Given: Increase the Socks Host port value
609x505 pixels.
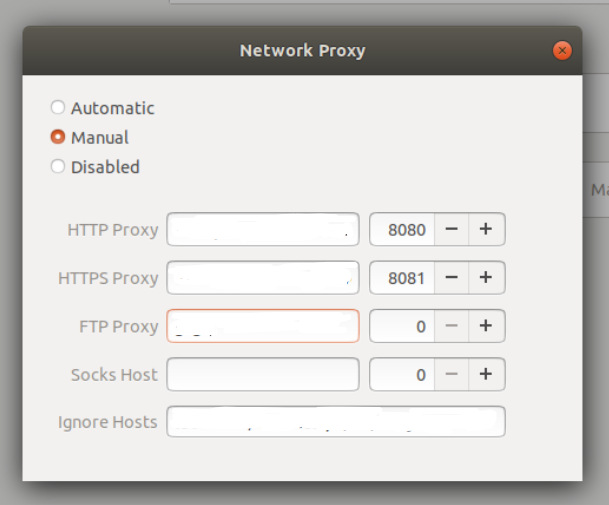Looking at the screenshot, I should (486, 375).
